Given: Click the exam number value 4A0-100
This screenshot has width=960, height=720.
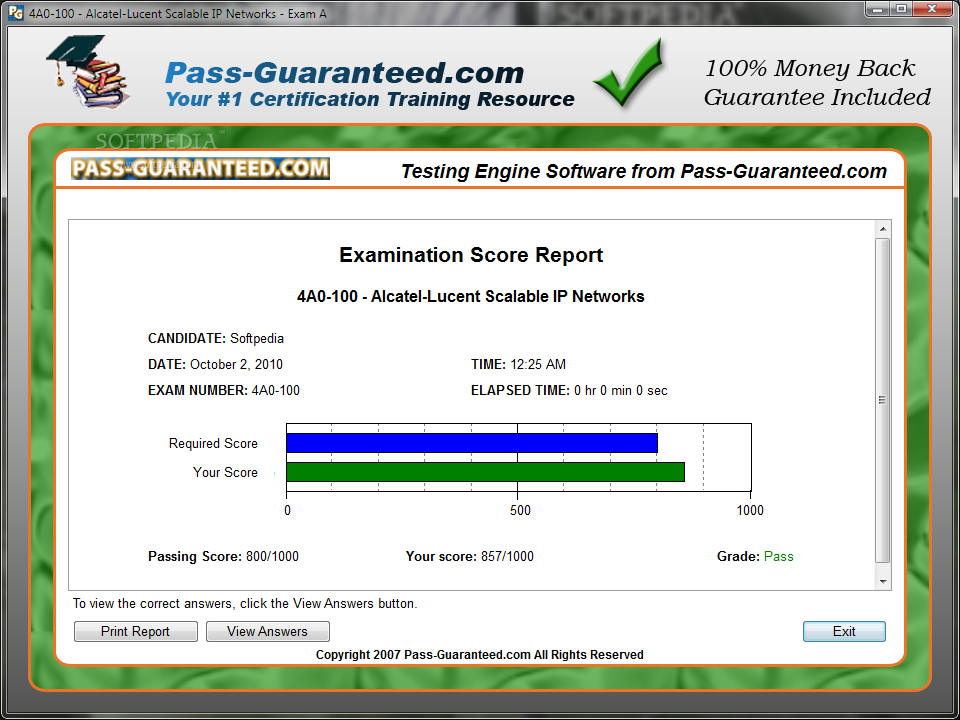Looking at the screenshot, I should point(276,391).
